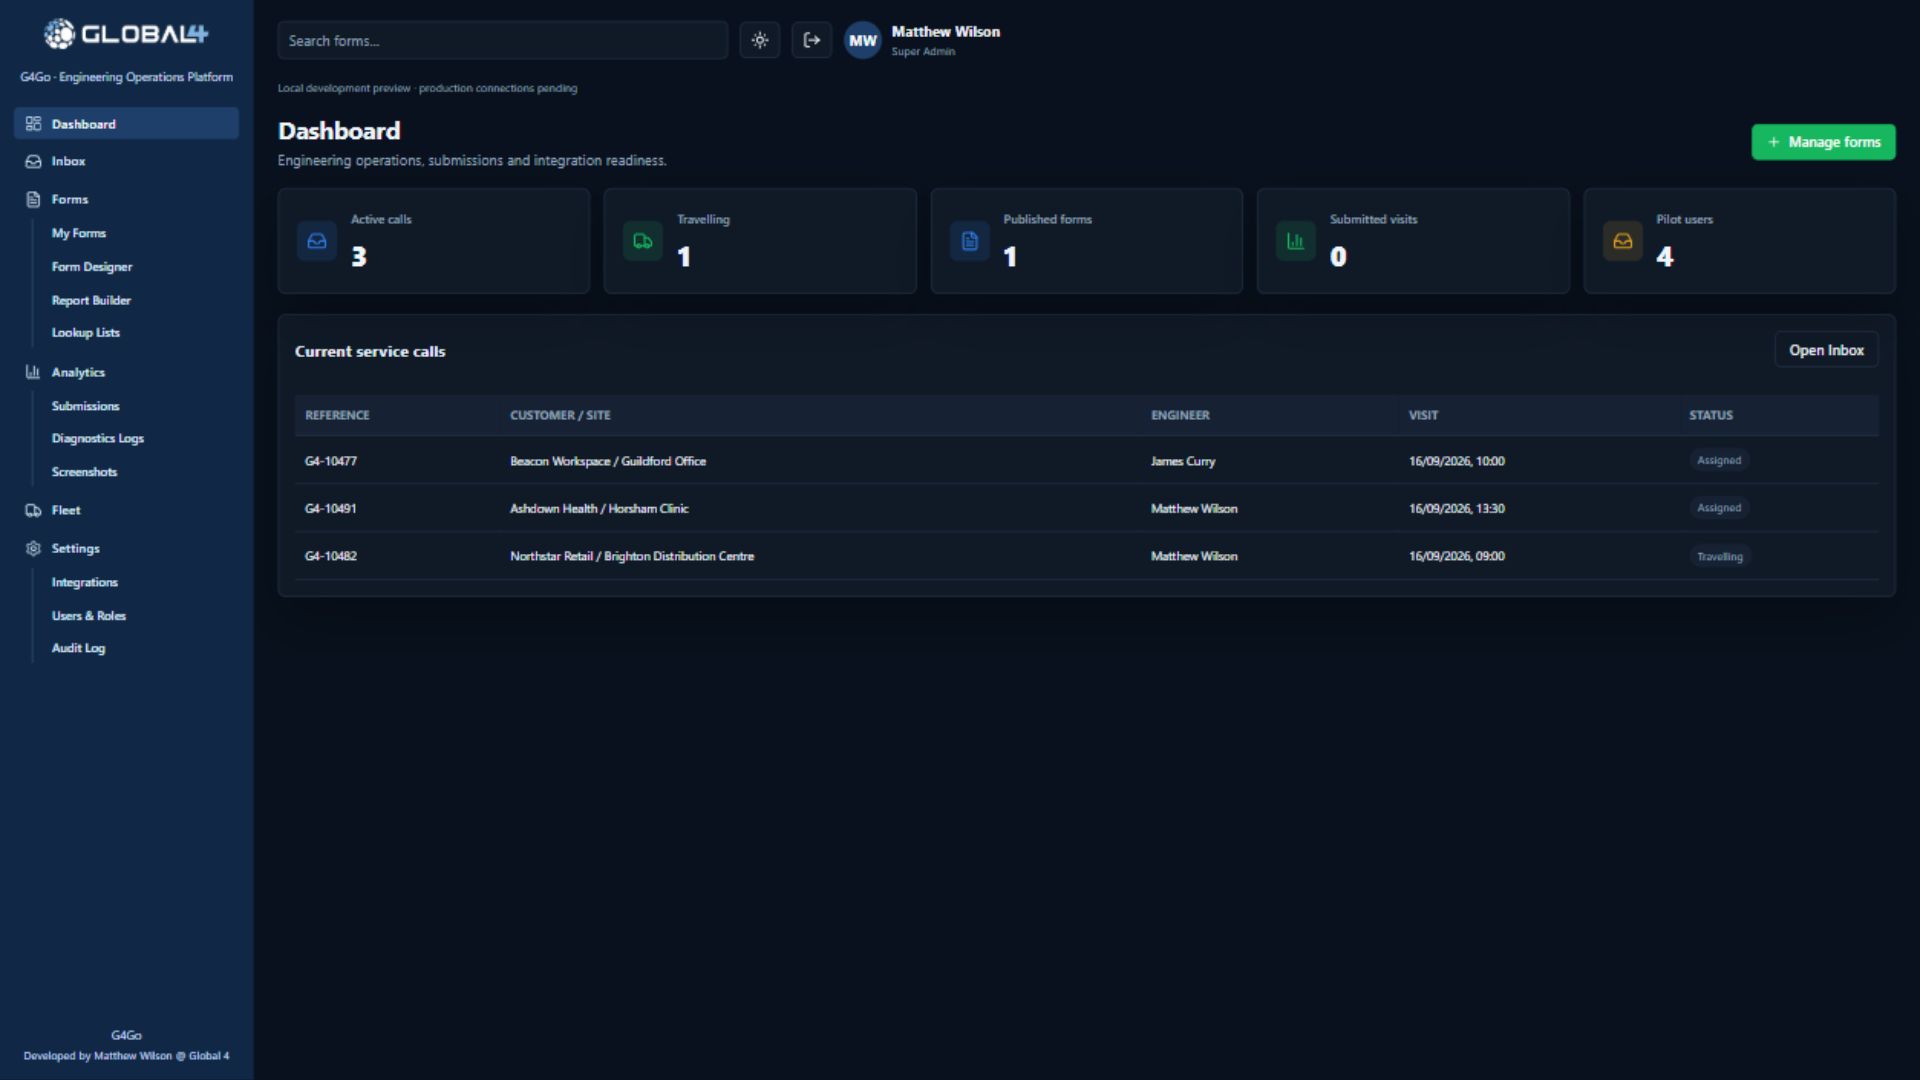The image size is (1920, 1080).
Task: Click the Forms document icon in sidebar
Action: 33,199
